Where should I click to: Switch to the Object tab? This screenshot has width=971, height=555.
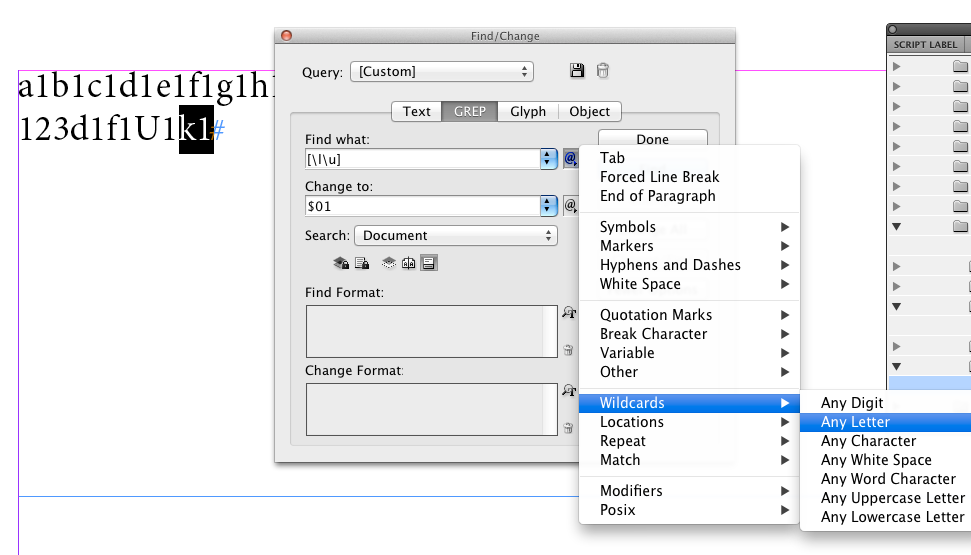[x=590, y=111]
